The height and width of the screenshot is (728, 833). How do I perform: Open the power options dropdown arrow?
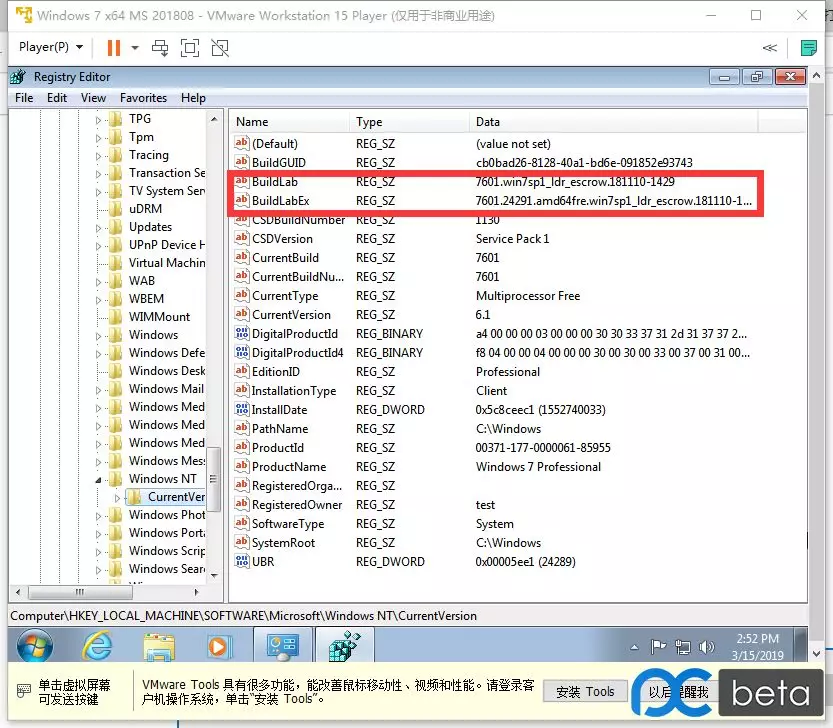click(135, 48)
